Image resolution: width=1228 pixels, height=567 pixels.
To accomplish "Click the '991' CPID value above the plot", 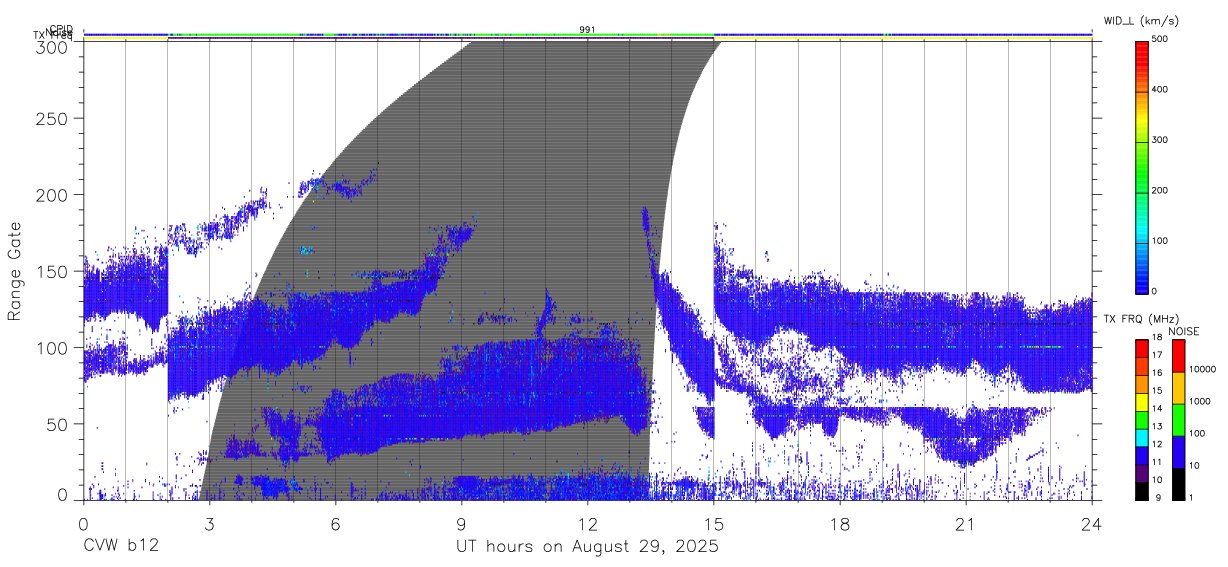I will pos(588,30).
